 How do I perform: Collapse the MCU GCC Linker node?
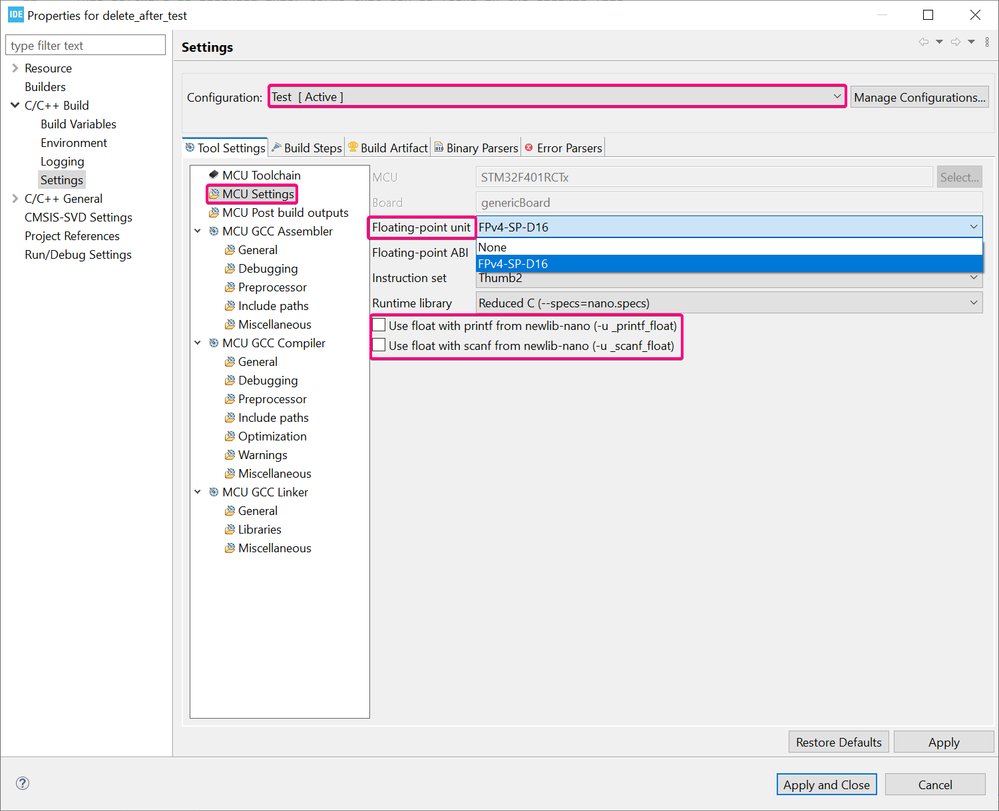click(198, 492)
